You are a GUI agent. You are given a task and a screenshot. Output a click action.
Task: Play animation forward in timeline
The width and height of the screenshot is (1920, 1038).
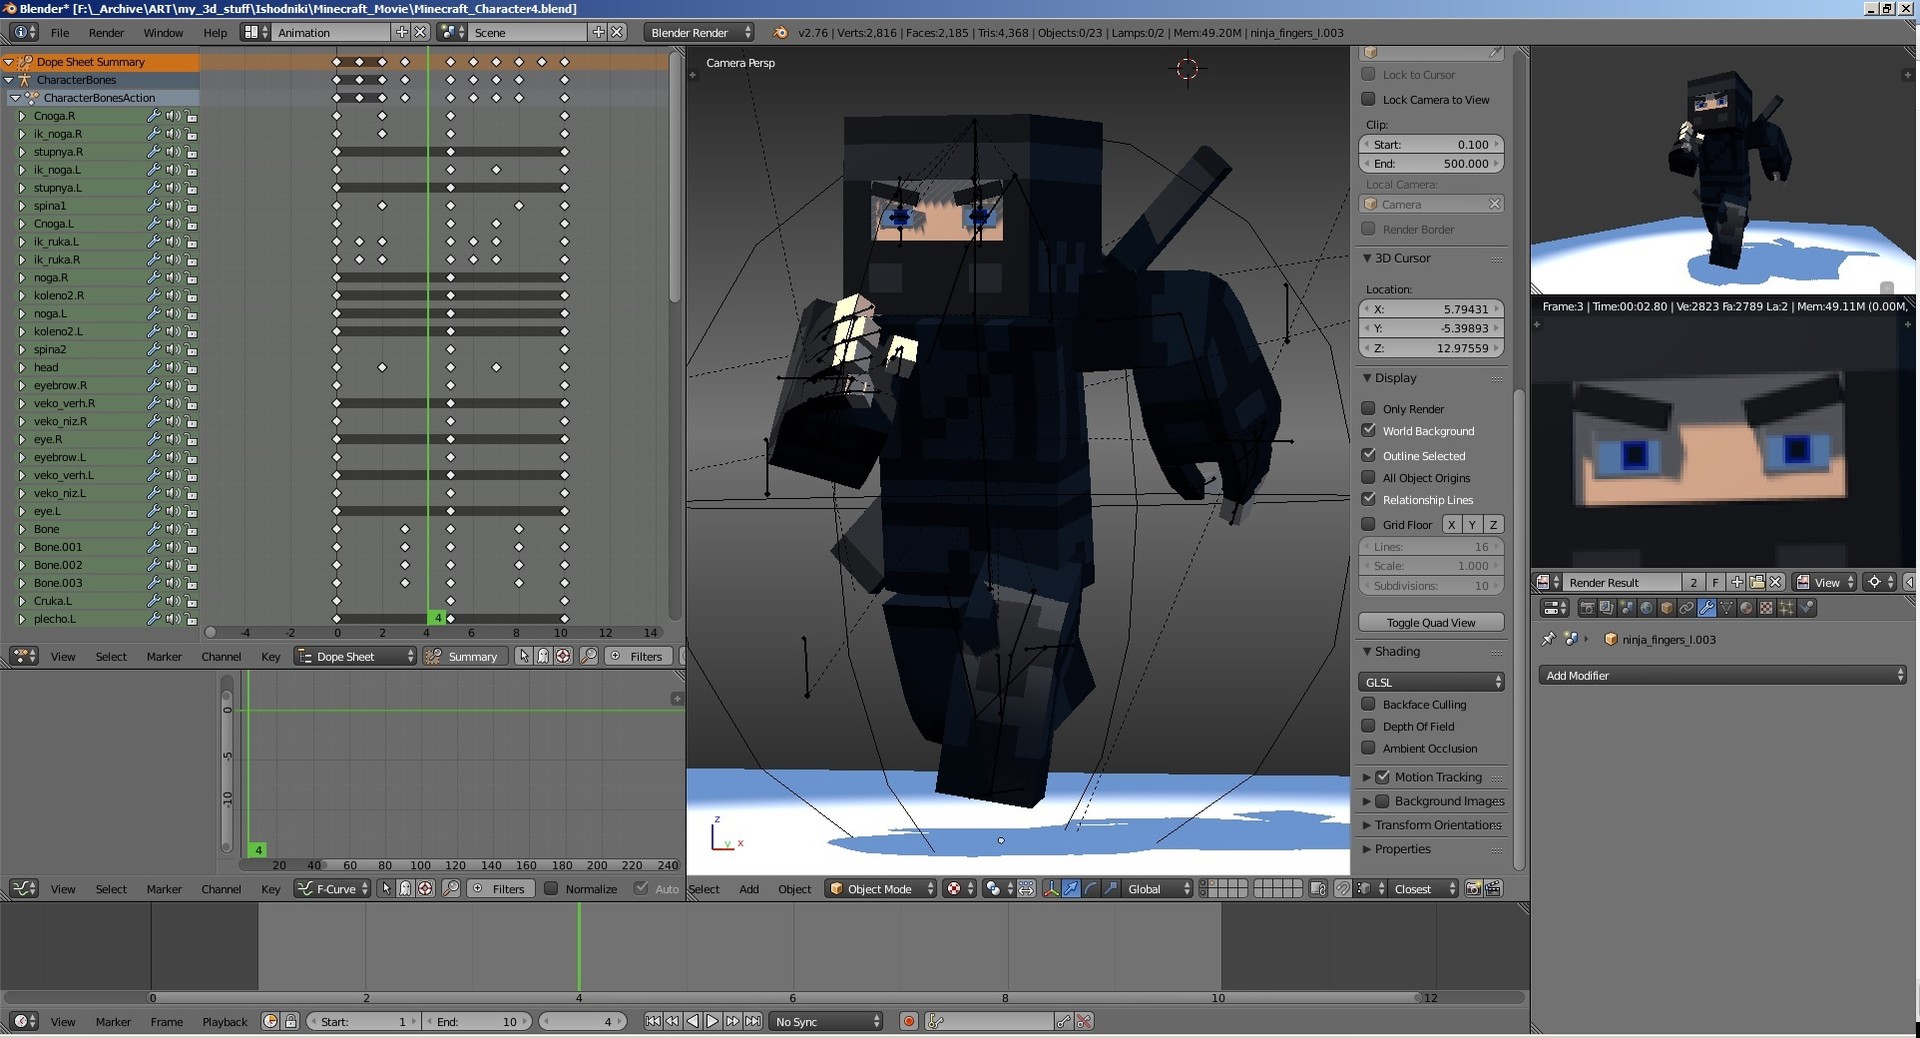713,1021
